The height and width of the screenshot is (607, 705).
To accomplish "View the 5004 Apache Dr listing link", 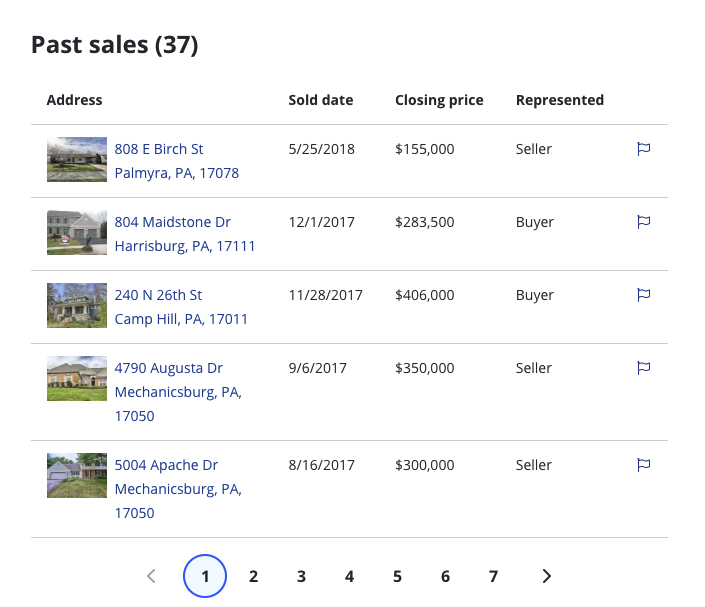I will pyautogui.click(x=165, y=465).
